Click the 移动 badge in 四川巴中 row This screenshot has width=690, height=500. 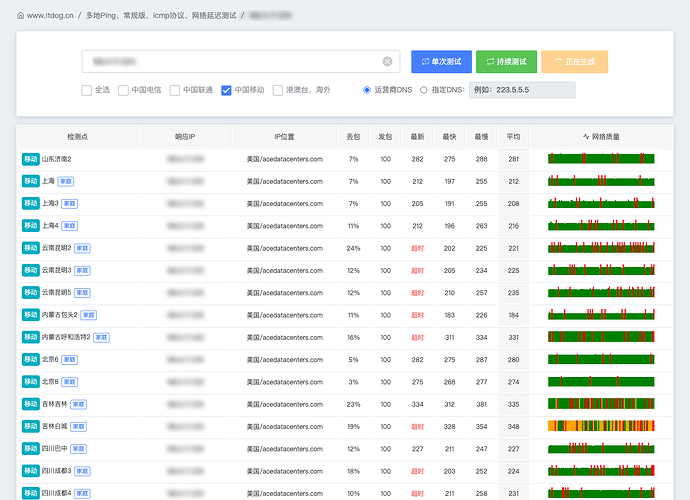click(x=30, y=449)
